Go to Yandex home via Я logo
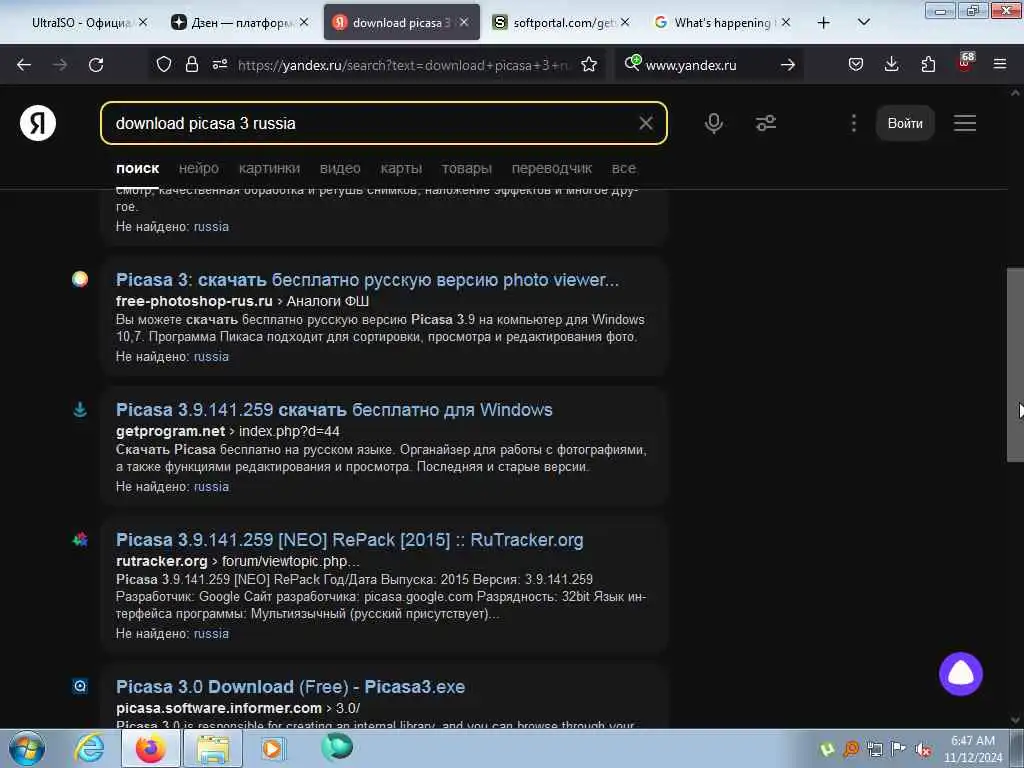The image size is (1024, 768). (38, 123)
